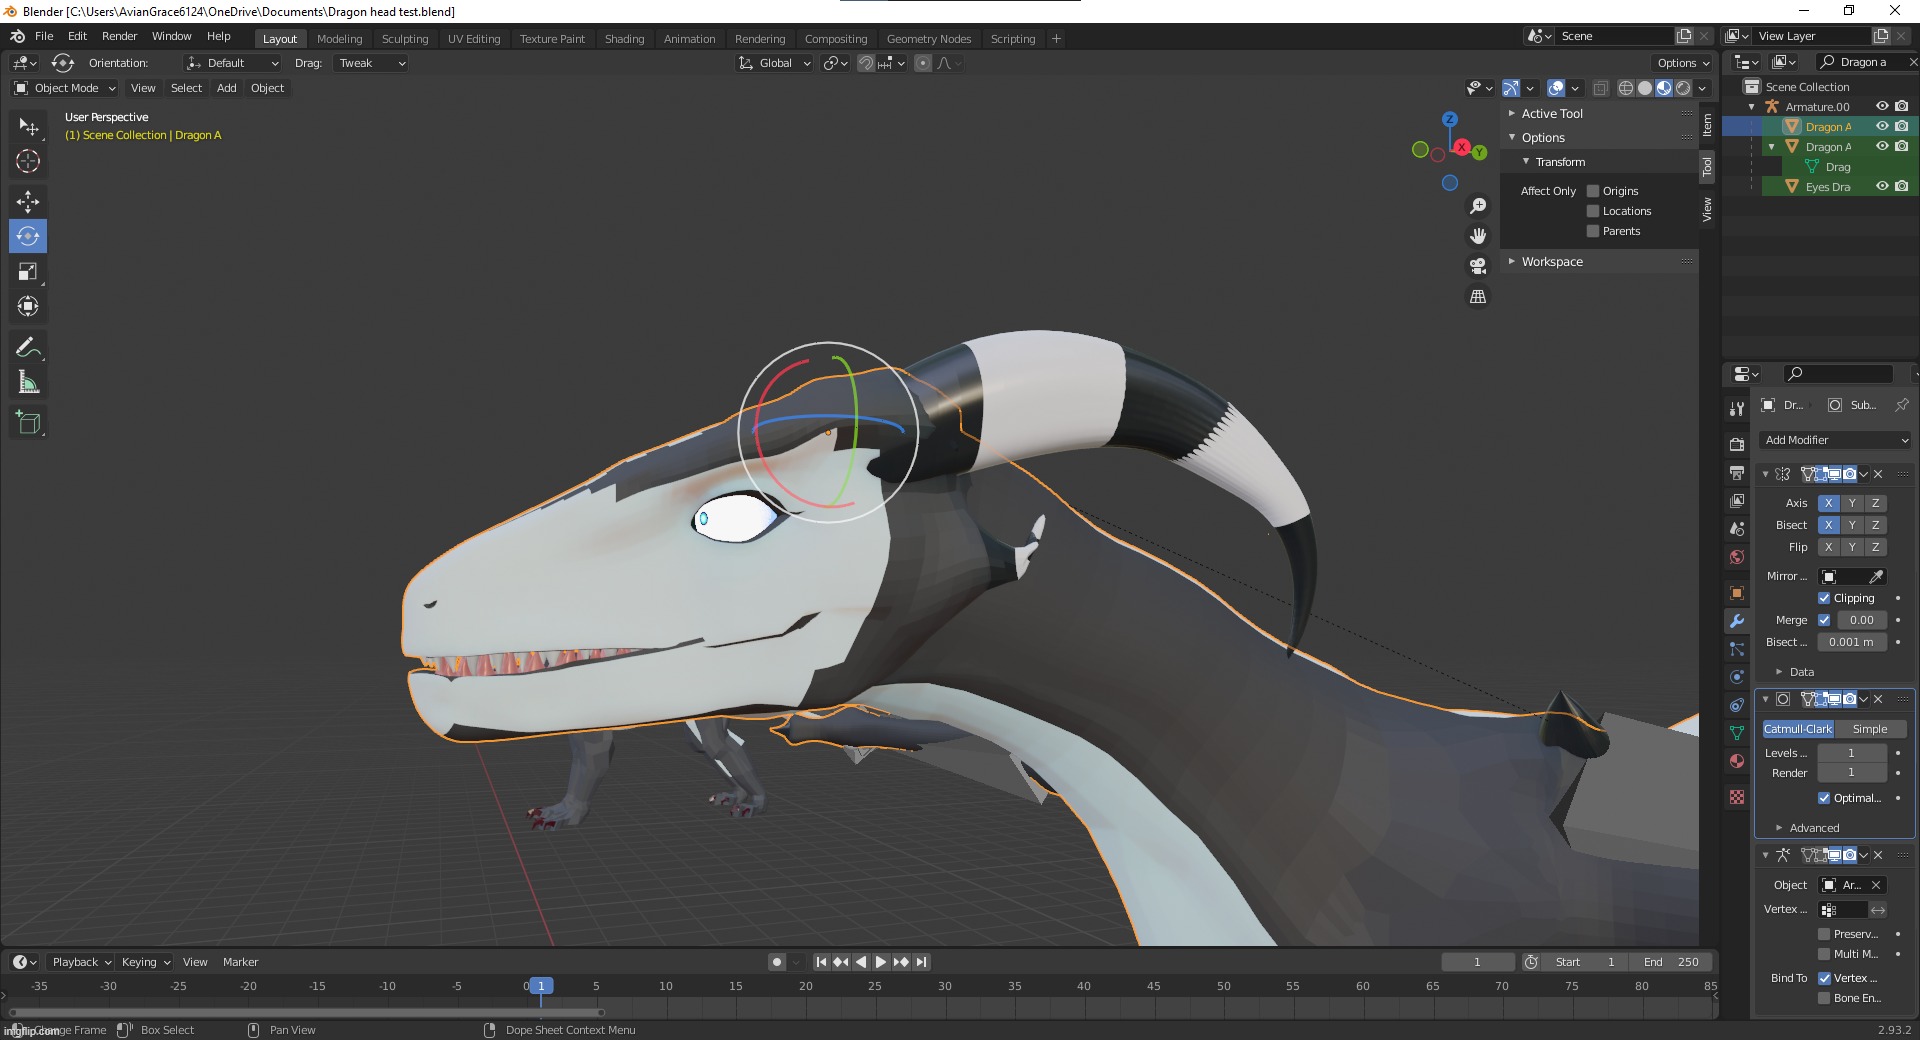Click the Zoom view magnifier icon
This screenshot has height=1040, width=1920.
[1478, 206]
